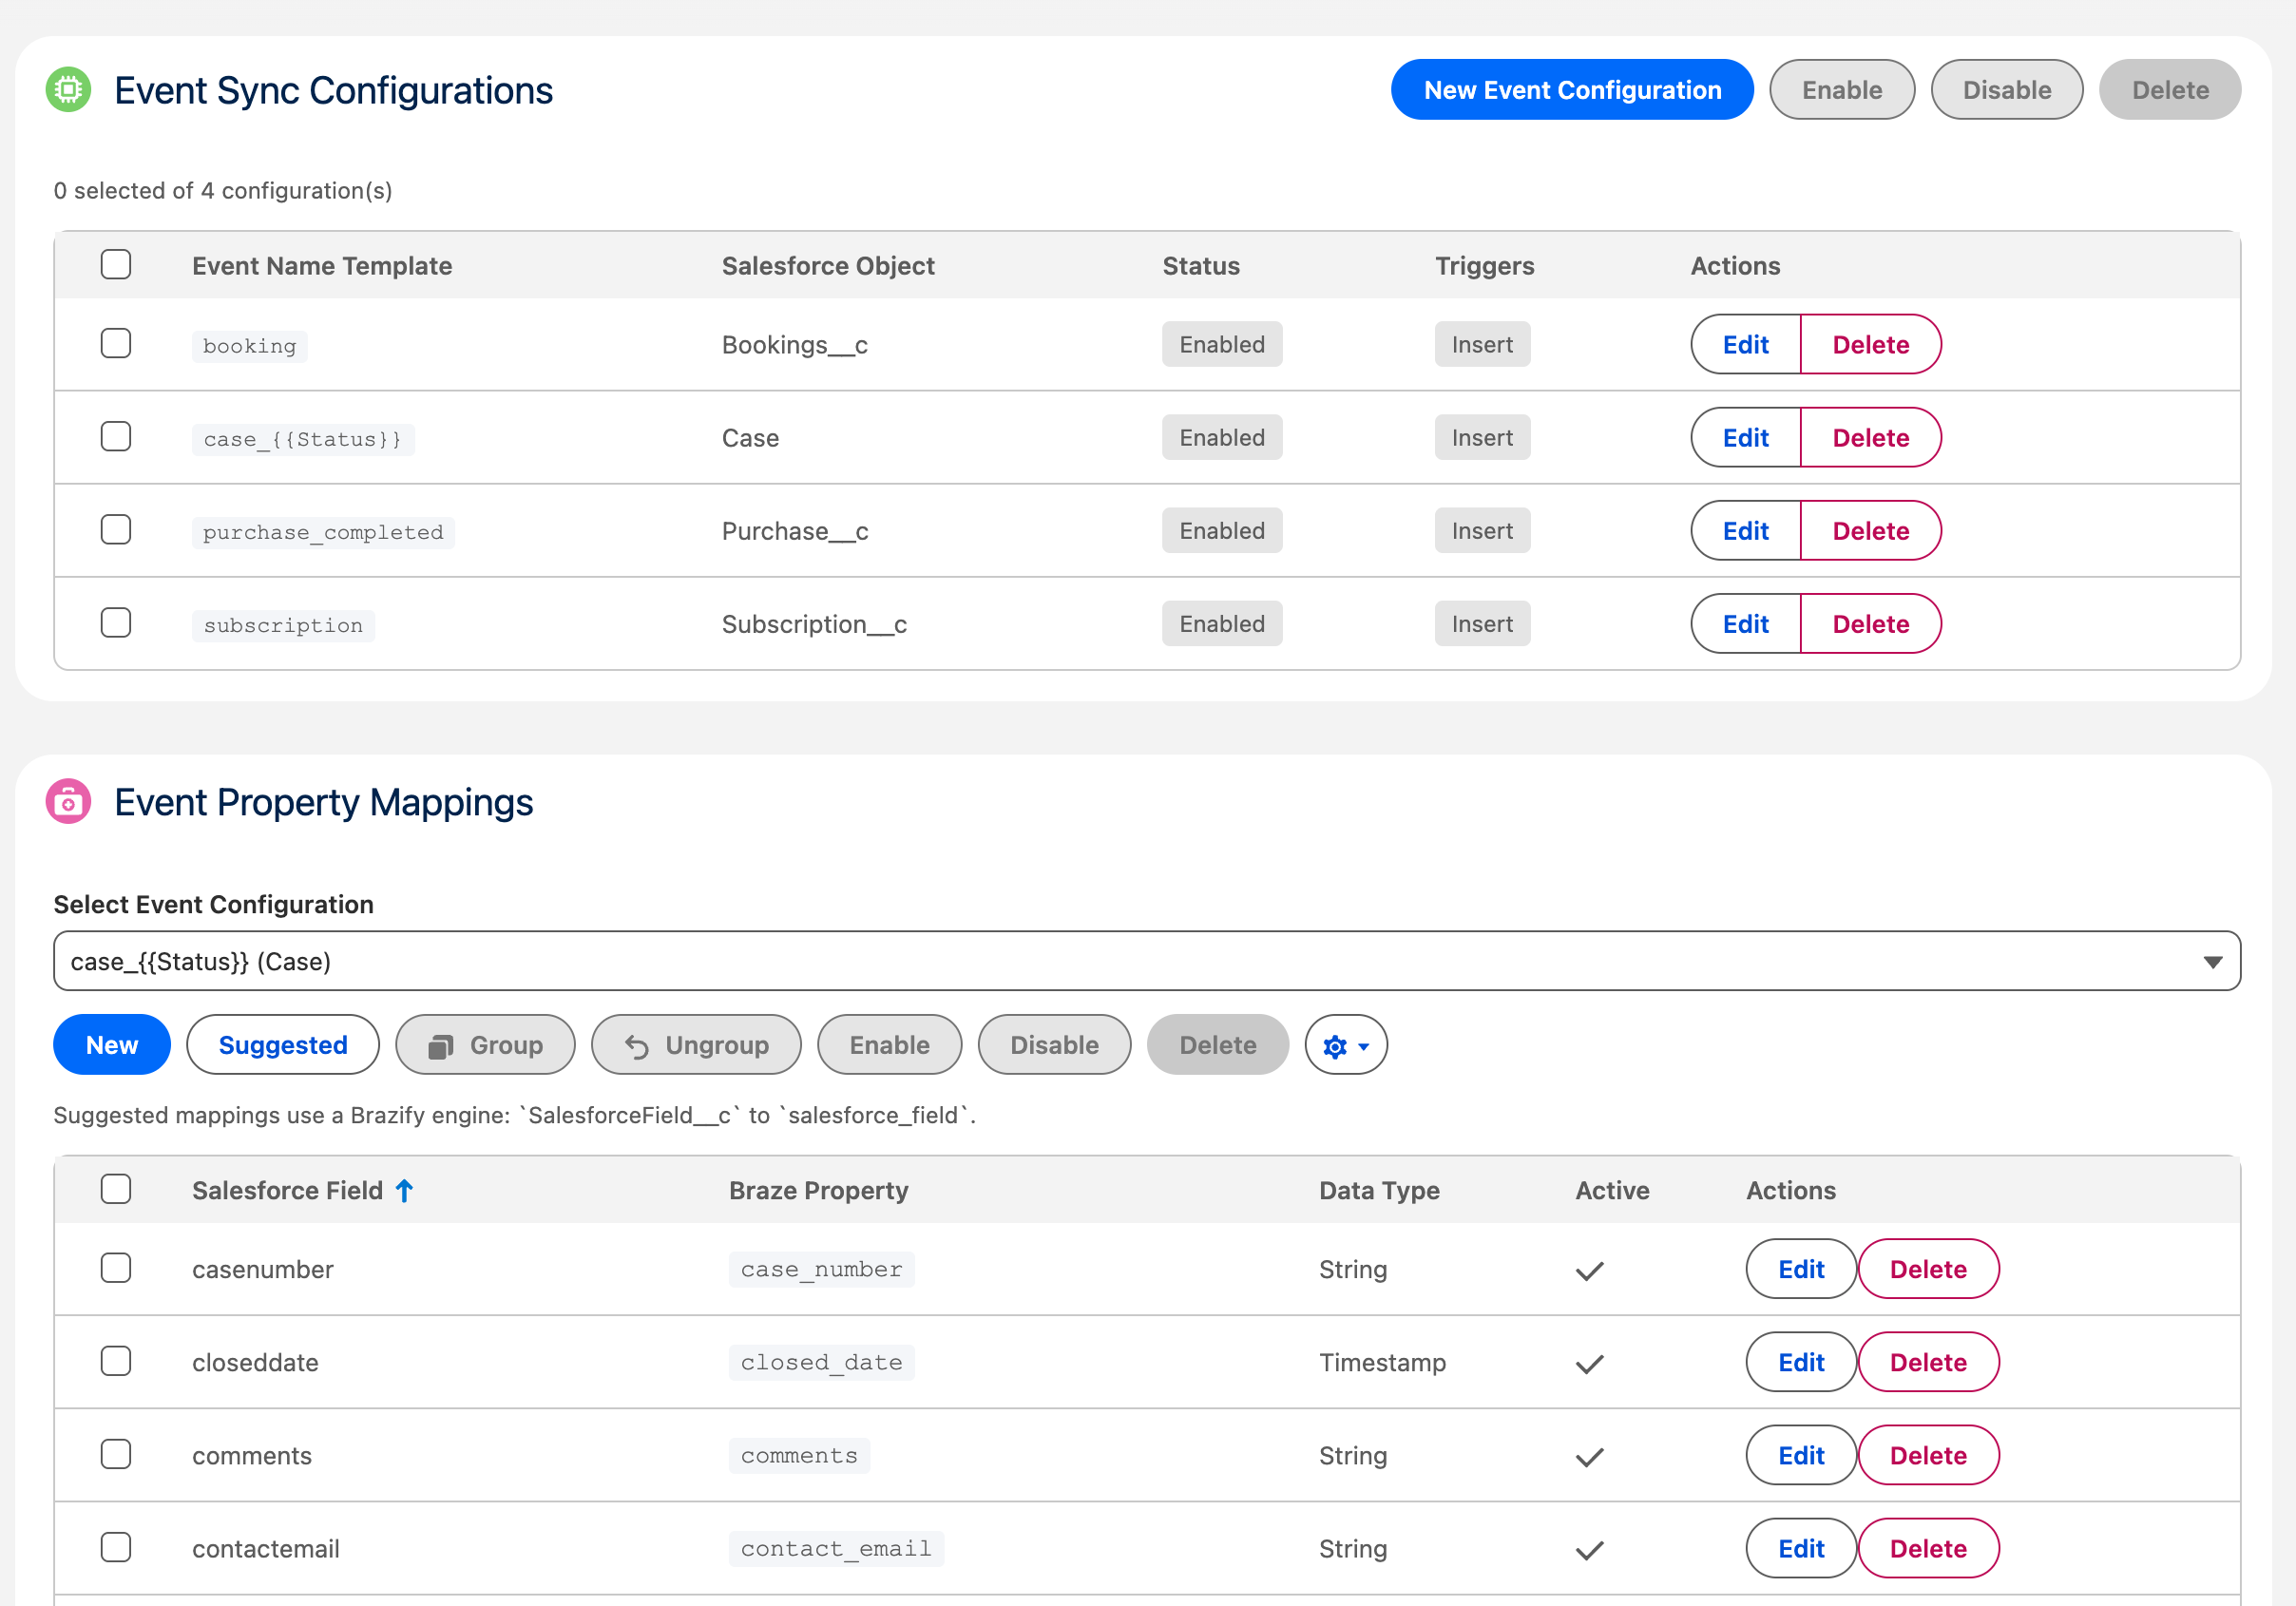Expand the chevron next to the gear icon

tap(1362, 1047)
